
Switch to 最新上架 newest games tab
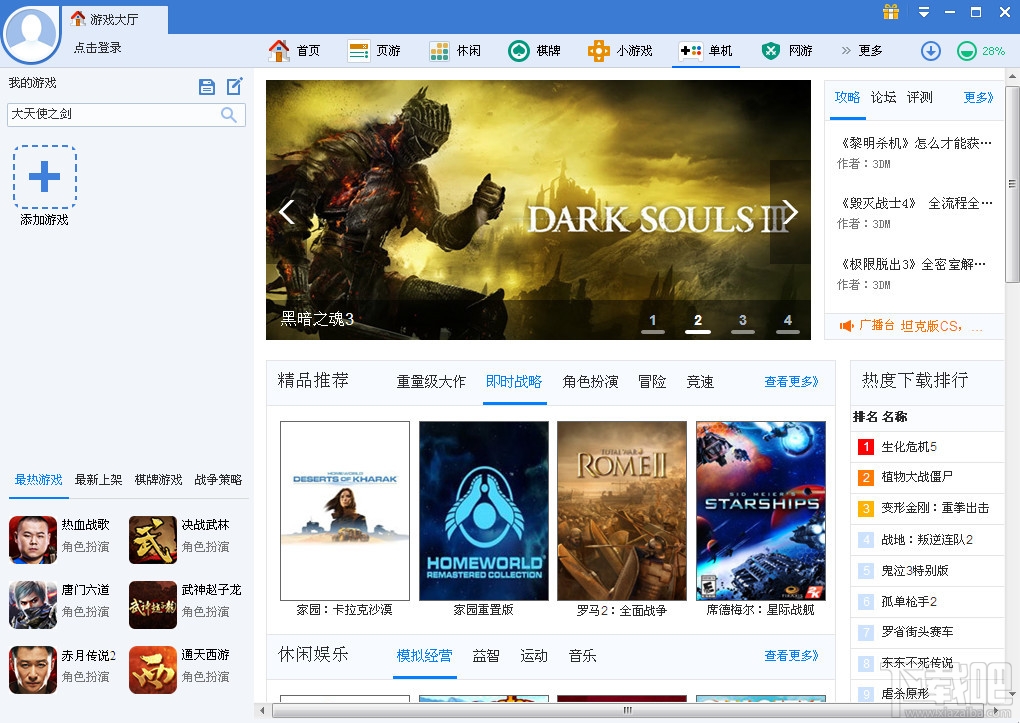click(x=96, y=480)
